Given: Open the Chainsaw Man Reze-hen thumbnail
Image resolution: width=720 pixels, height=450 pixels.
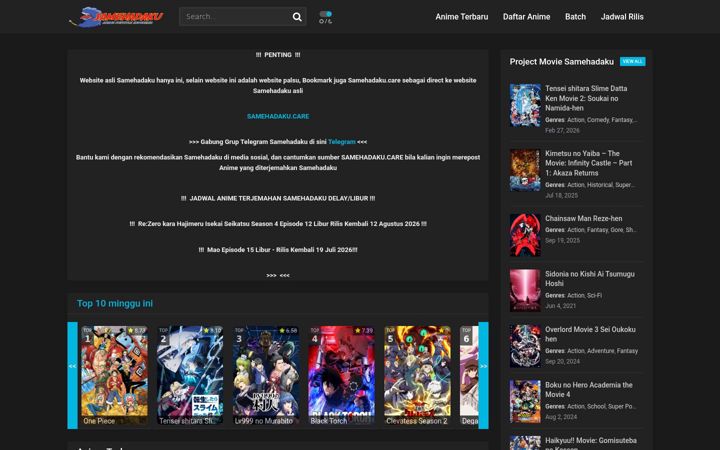Looking at the screenshot, I should [525, 235].
